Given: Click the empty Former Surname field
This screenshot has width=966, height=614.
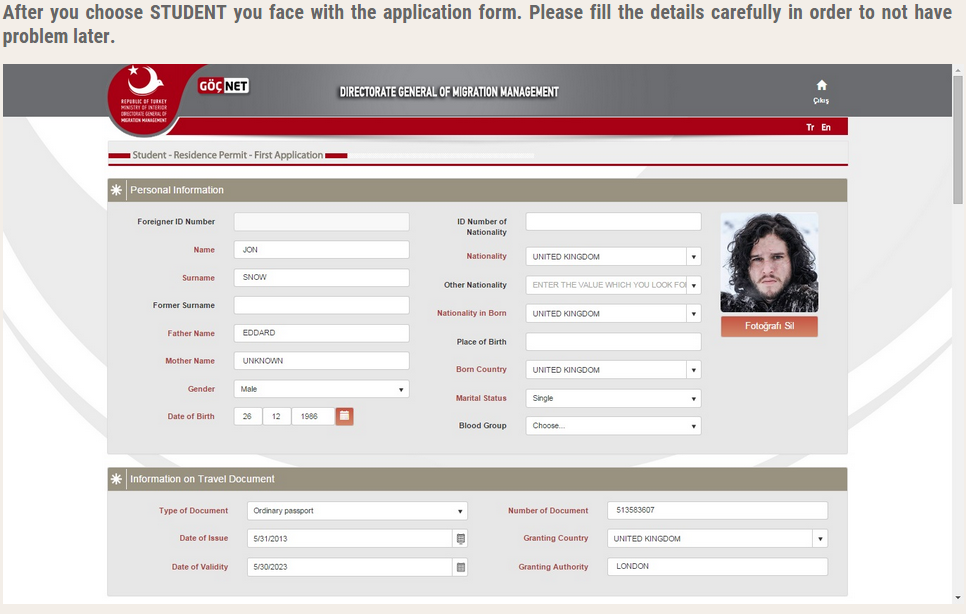Looking at the screenshot, I should tap(322, 305).
